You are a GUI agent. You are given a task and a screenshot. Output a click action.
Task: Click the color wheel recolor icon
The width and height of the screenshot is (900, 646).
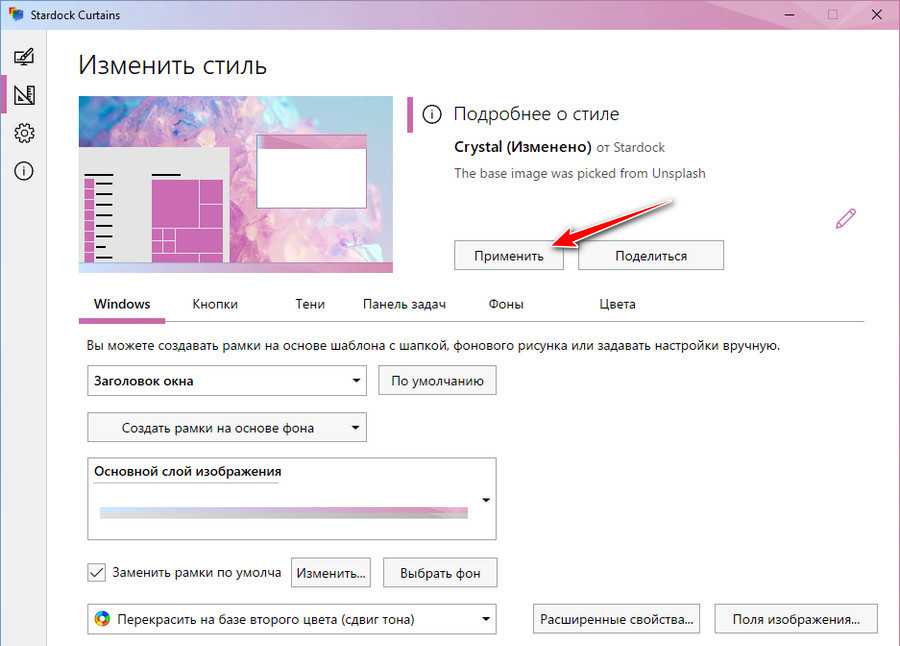102,619
